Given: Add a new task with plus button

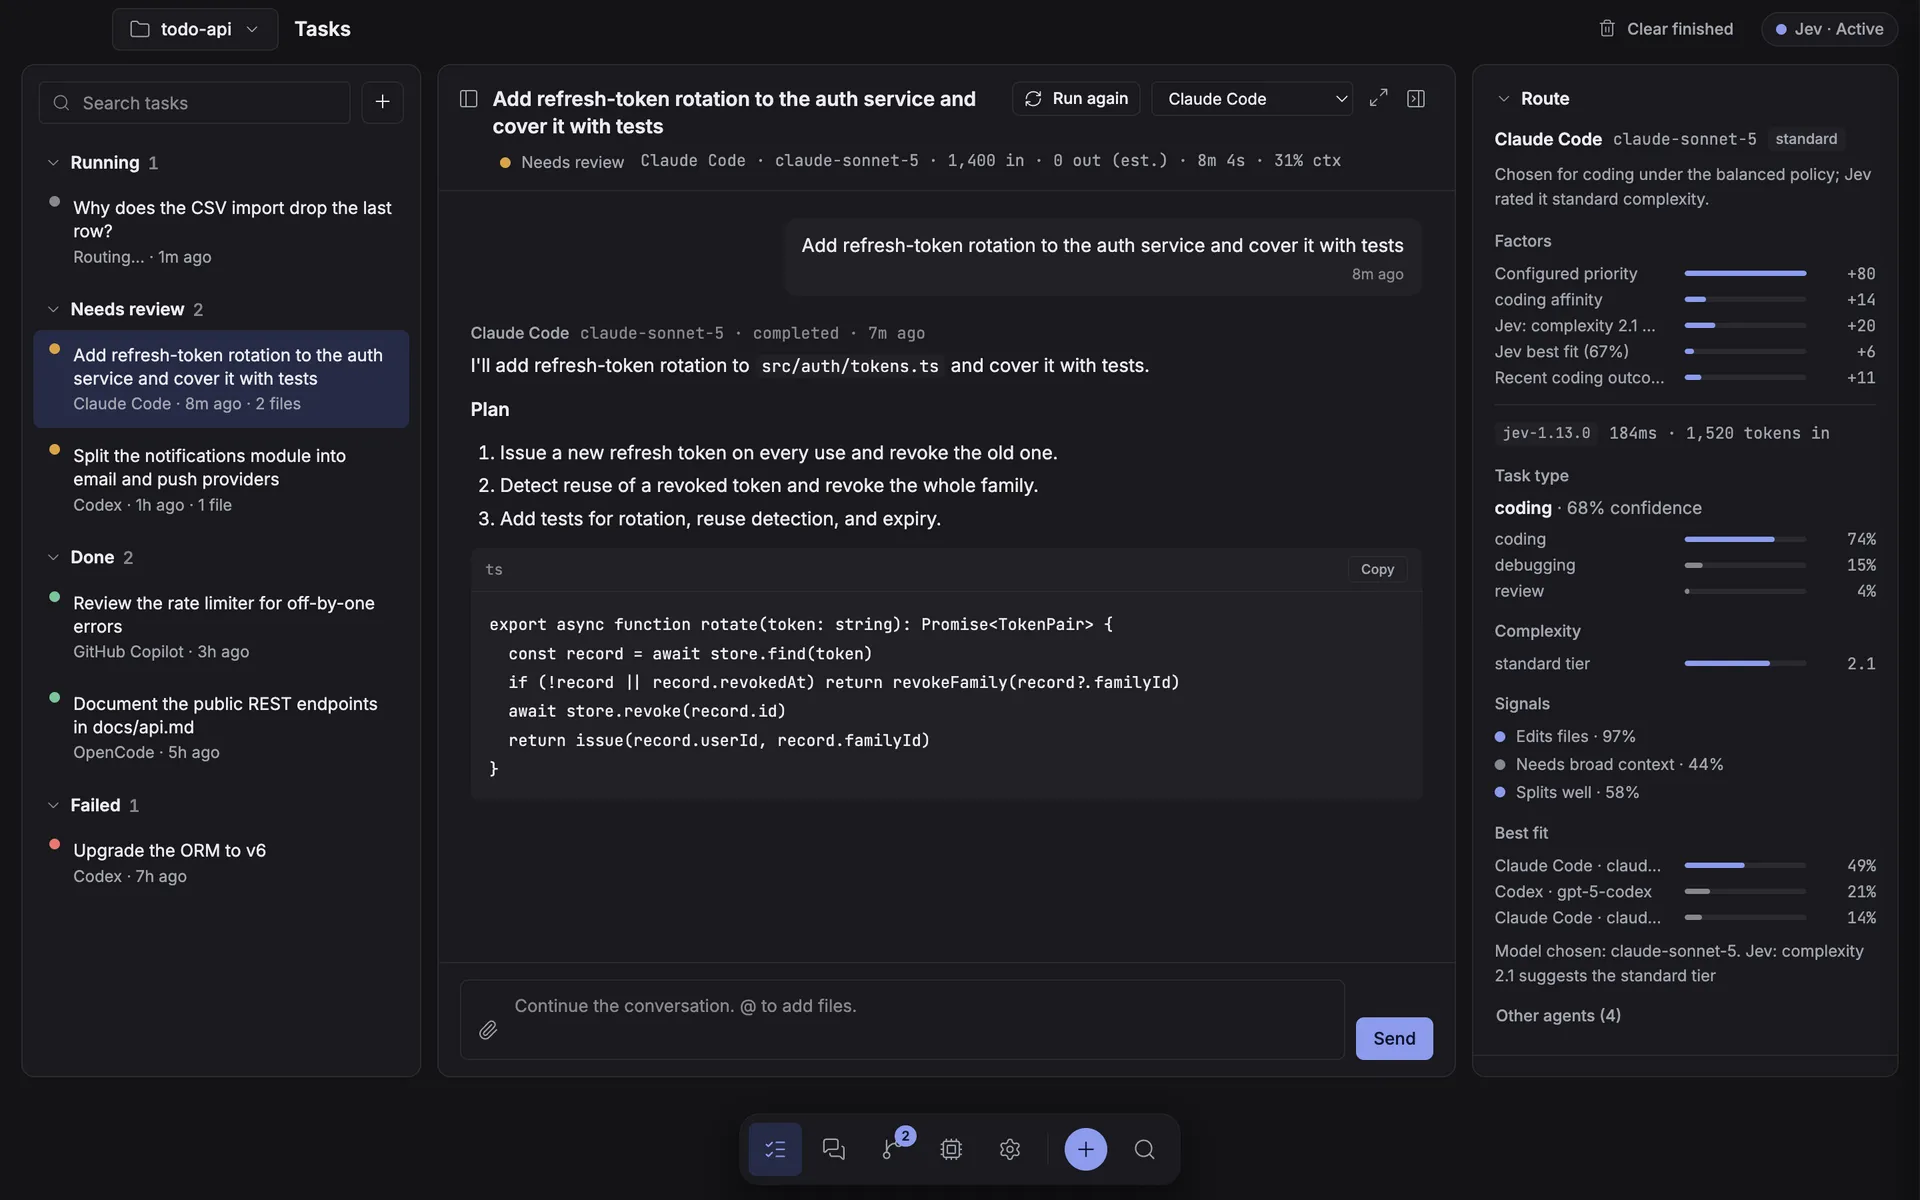Looking at the screenshot, I should [x=382, y=102].
